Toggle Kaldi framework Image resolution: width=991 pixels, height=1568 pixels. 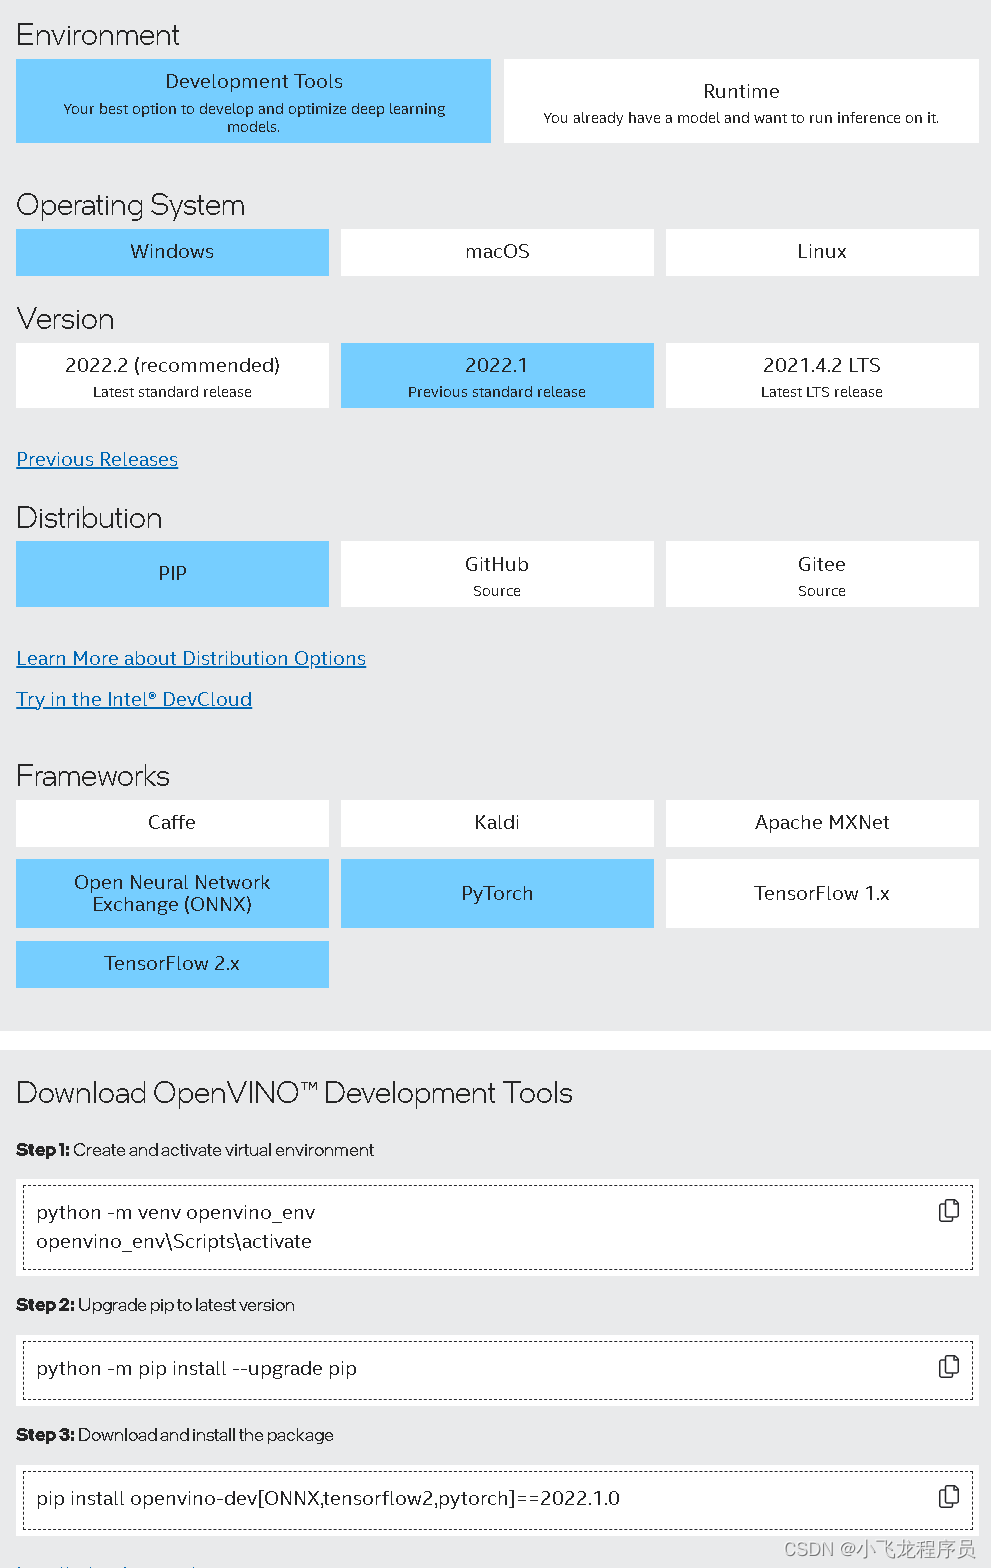[x=497, y=823]
